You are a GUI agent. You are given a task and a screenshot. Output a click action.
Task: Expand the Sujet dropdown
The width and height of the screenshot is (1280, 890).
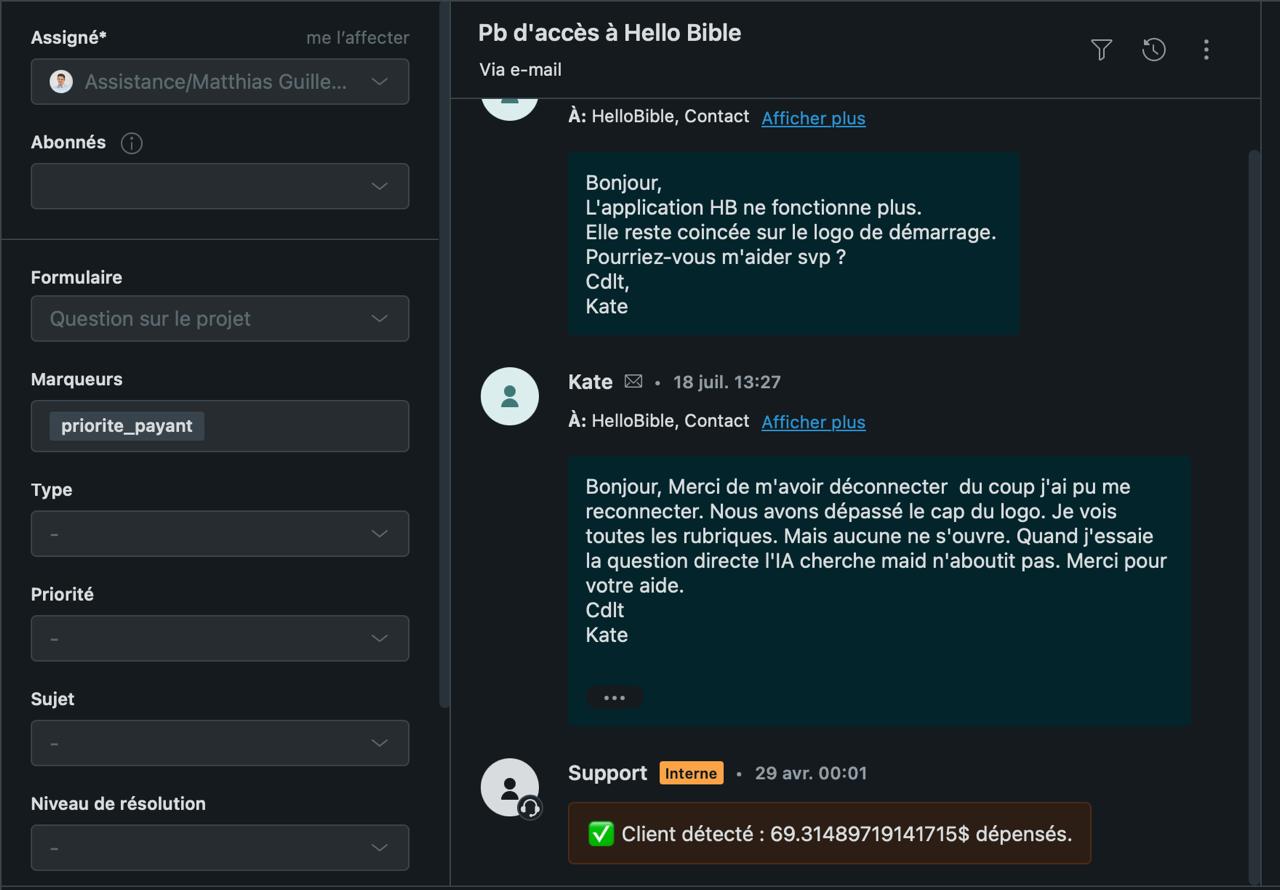point(220,743)
